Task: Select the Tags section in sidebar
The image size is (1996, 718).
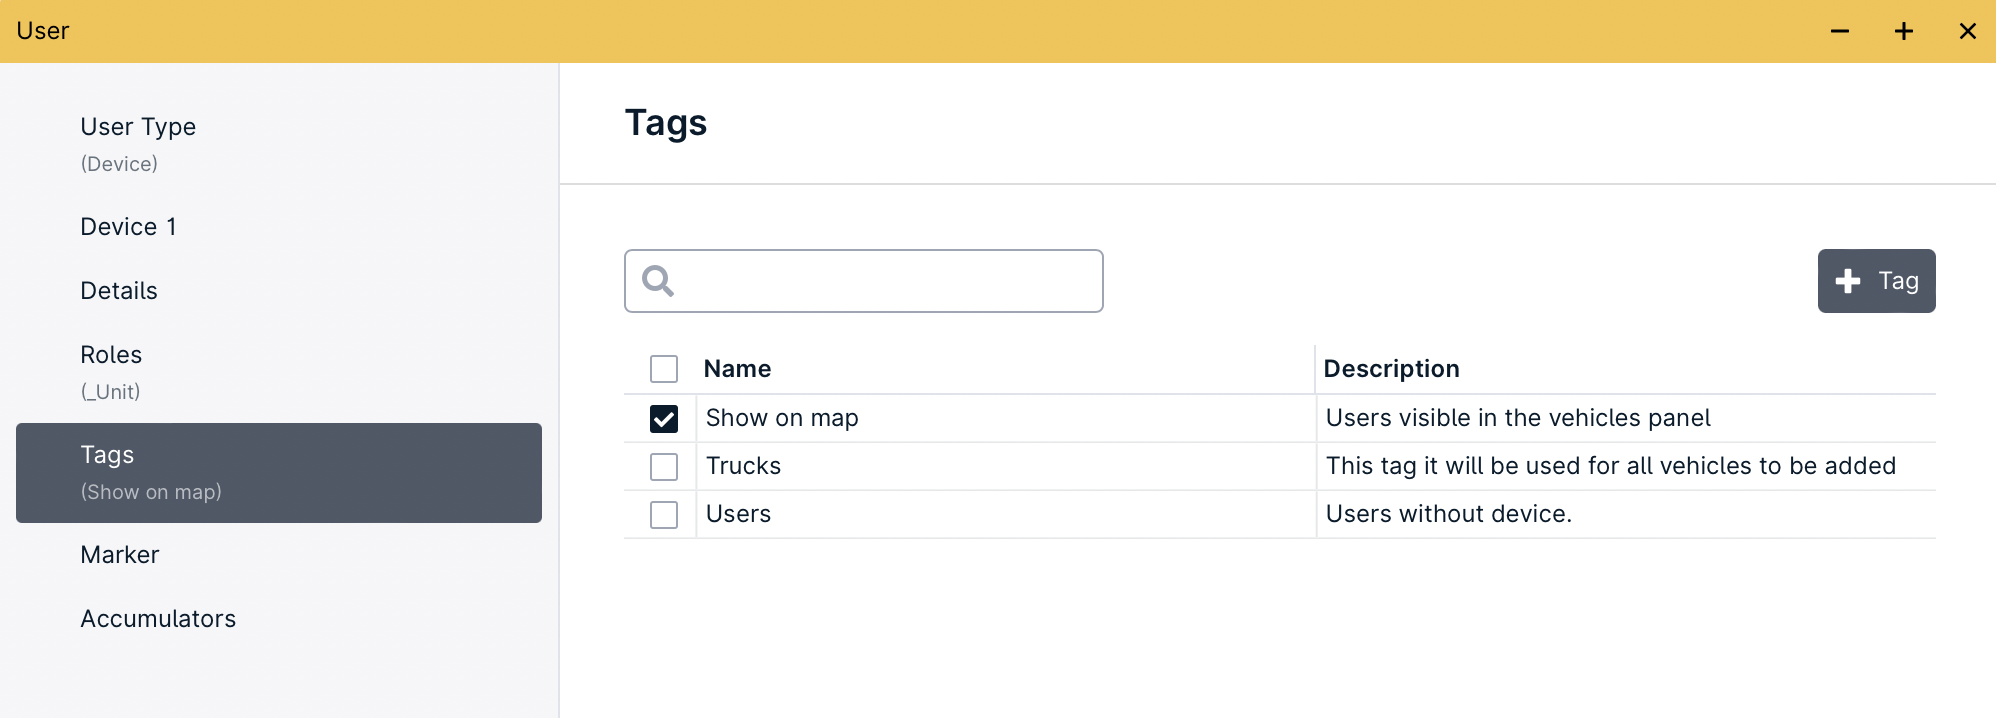Action: (279, 473)
